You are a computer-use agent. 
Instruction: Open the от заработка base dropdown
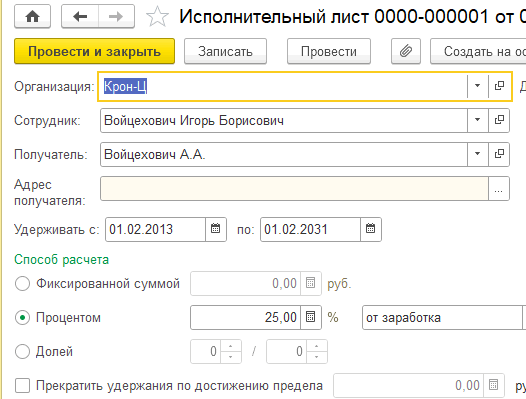[524, 317]
